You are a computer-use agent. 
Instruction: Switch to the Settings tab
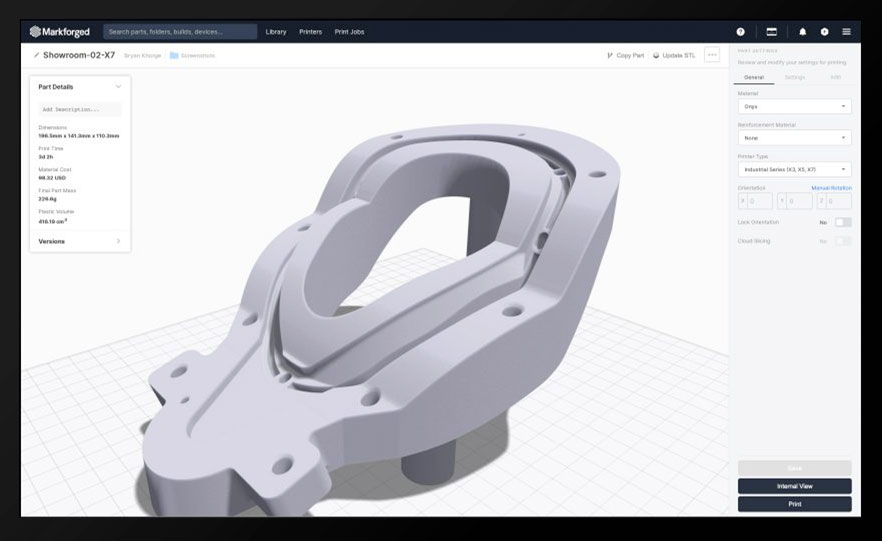click(795, 78)
